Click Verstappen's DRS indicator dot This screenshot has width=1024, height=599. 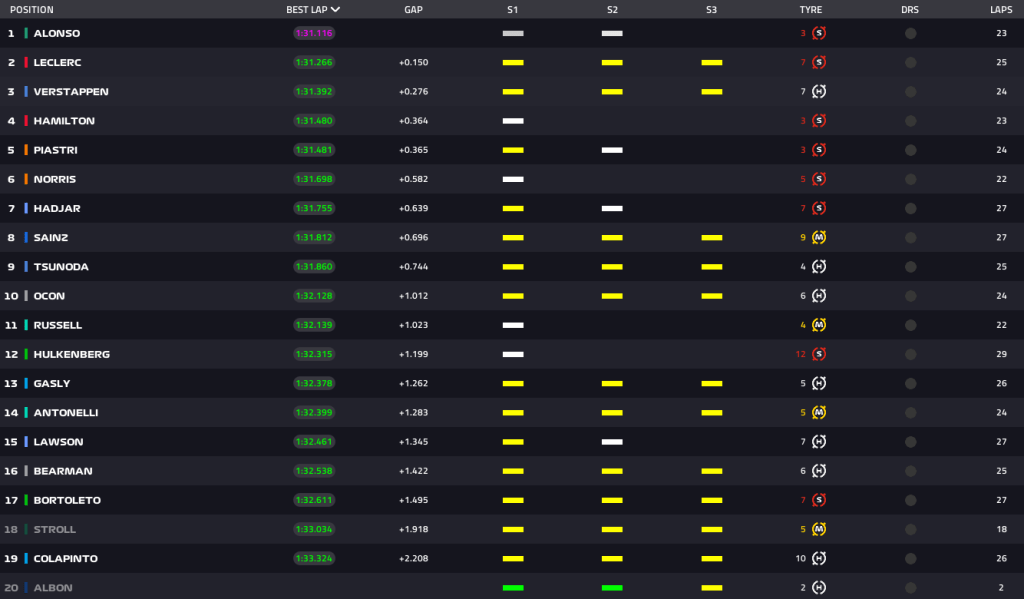pyautogui.click(x=910, y=91)
